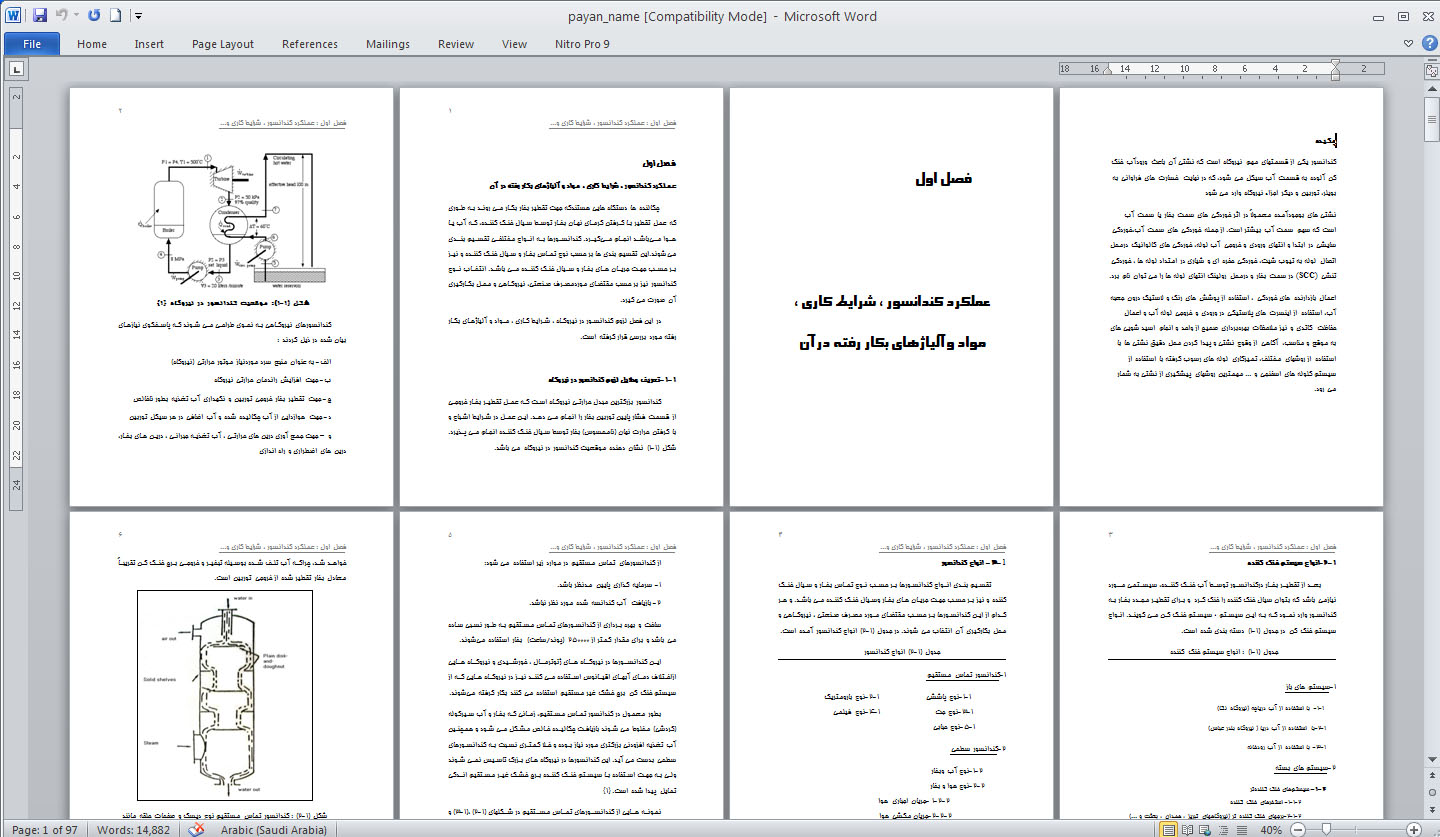This screenshot has width=1440, height=837.
Task: Switch to Outline view
Action: tap(1222, 830)
